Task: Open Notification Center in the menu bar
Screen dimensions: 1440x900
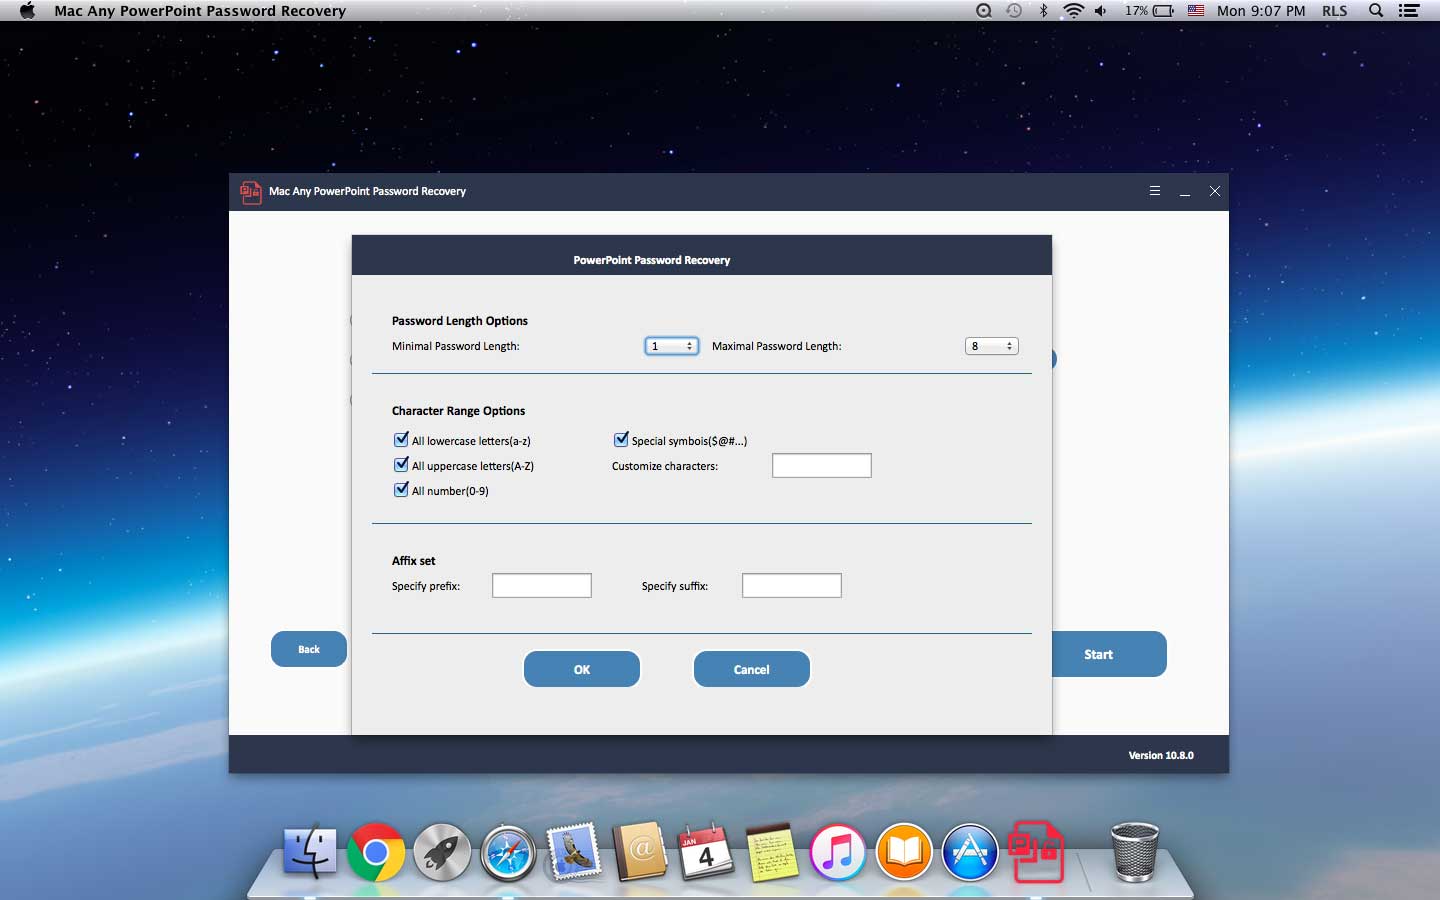Action: [x=1409, y=11]
